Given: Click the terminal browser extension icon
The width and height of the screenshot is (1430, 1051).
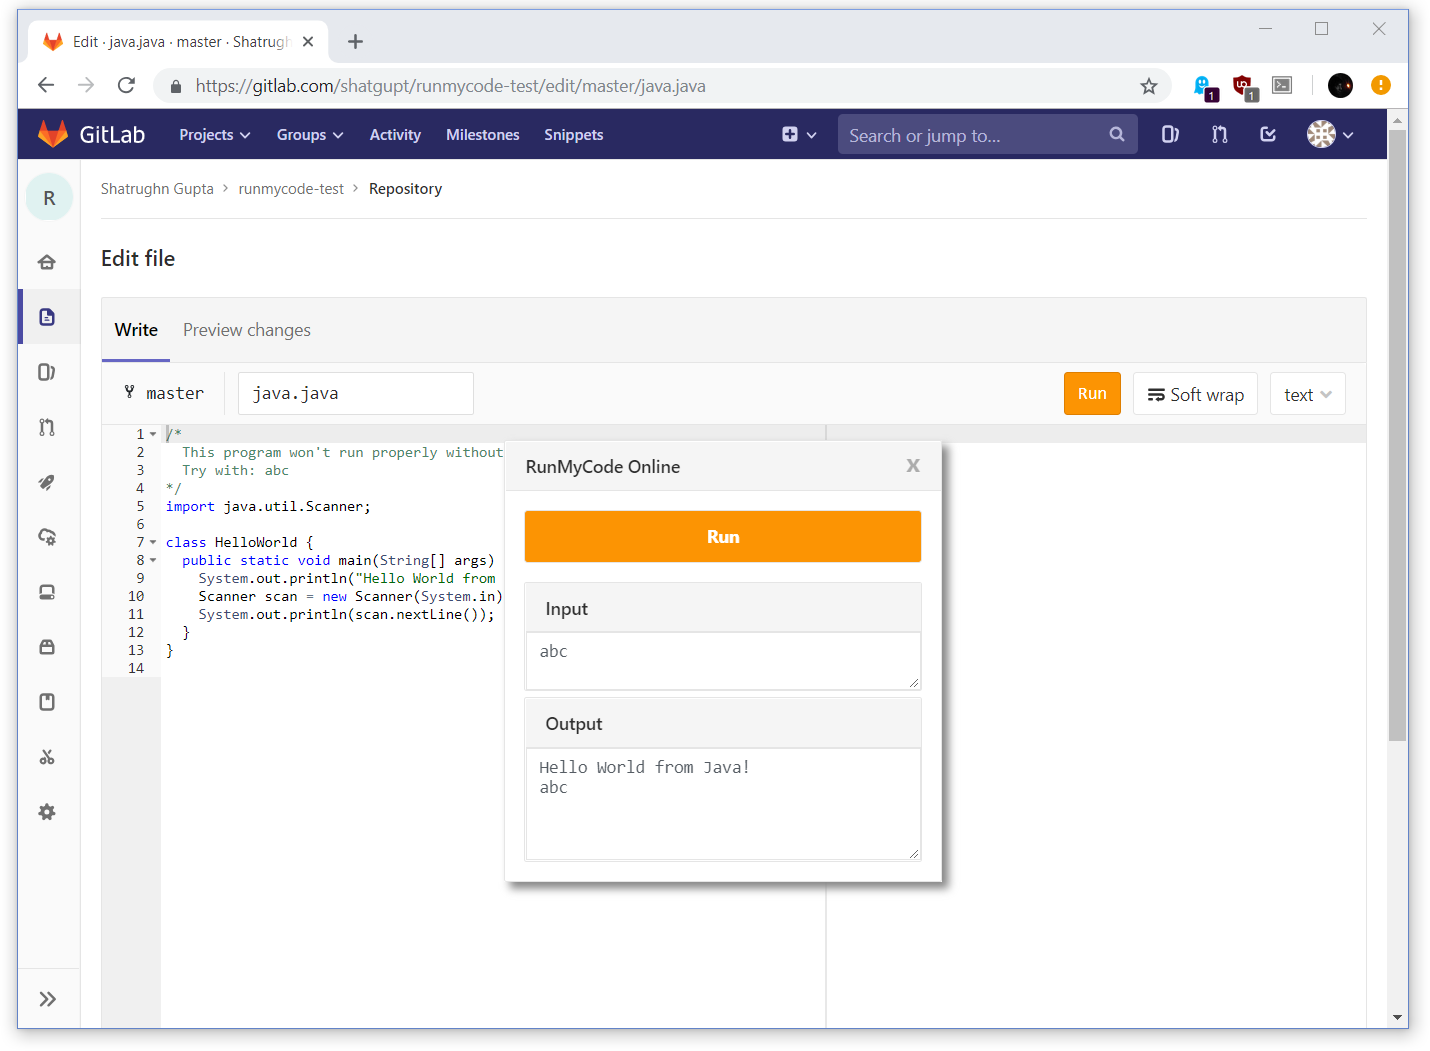Looking at the screenshot, I should [1282, 85].
